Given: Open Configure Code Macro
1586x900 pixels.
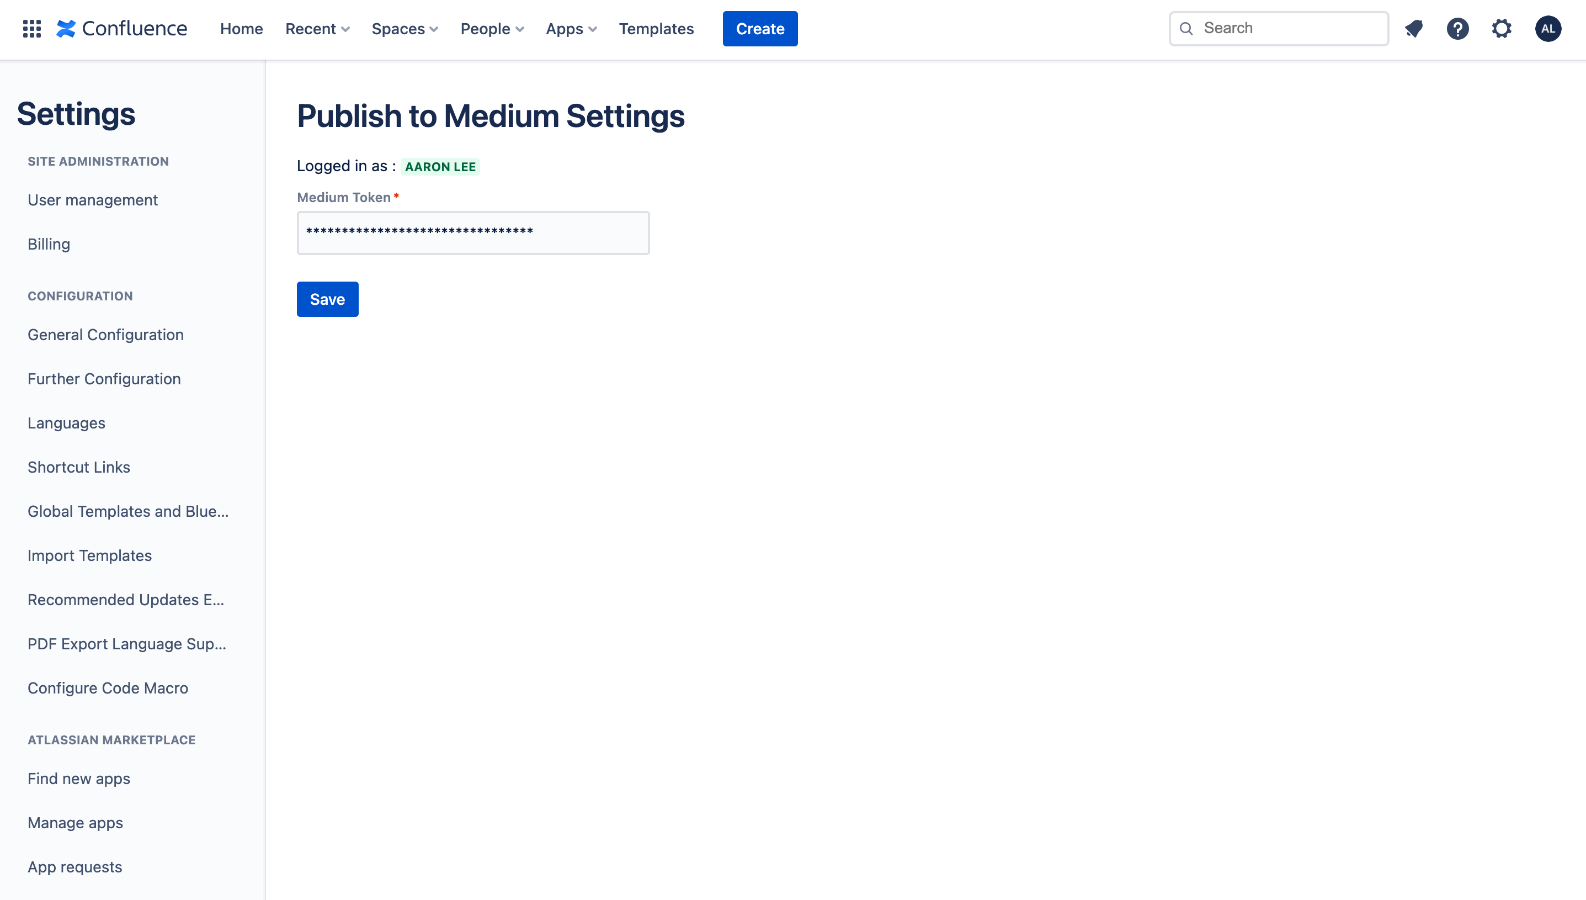Looking at the screenshot, I should click(108, 688).
